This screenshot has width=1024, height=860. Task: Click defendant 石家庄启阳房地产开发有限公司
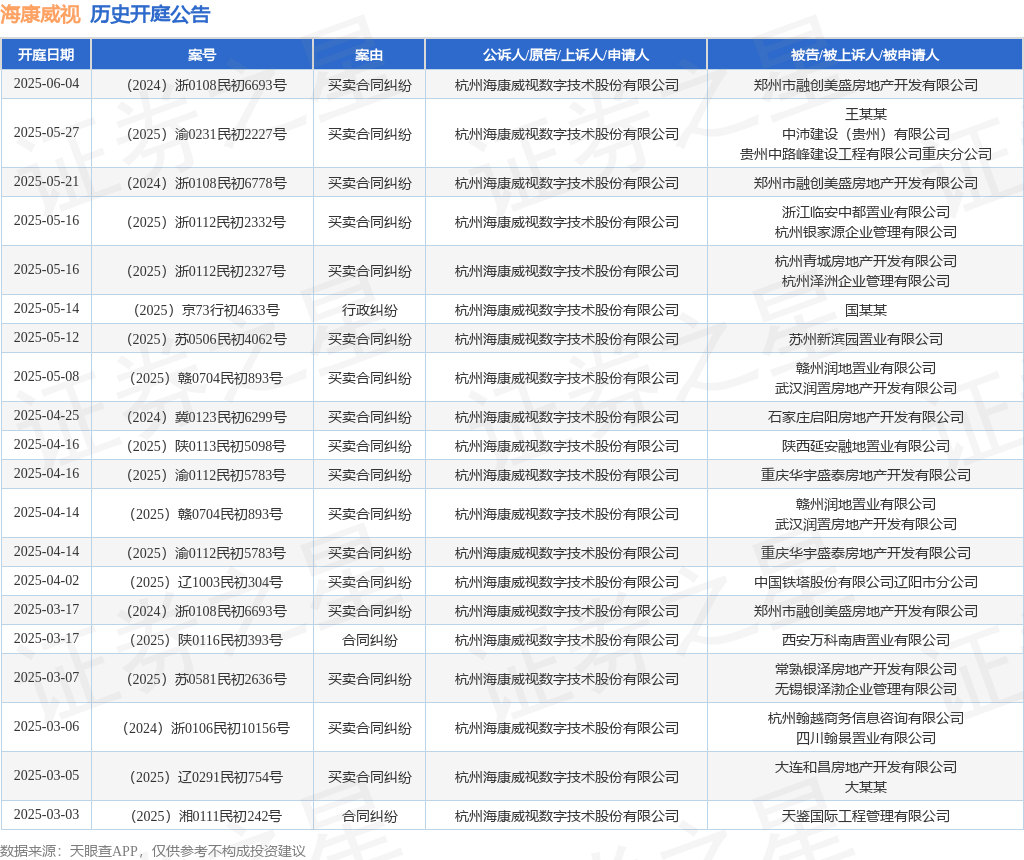pos(865,417)
